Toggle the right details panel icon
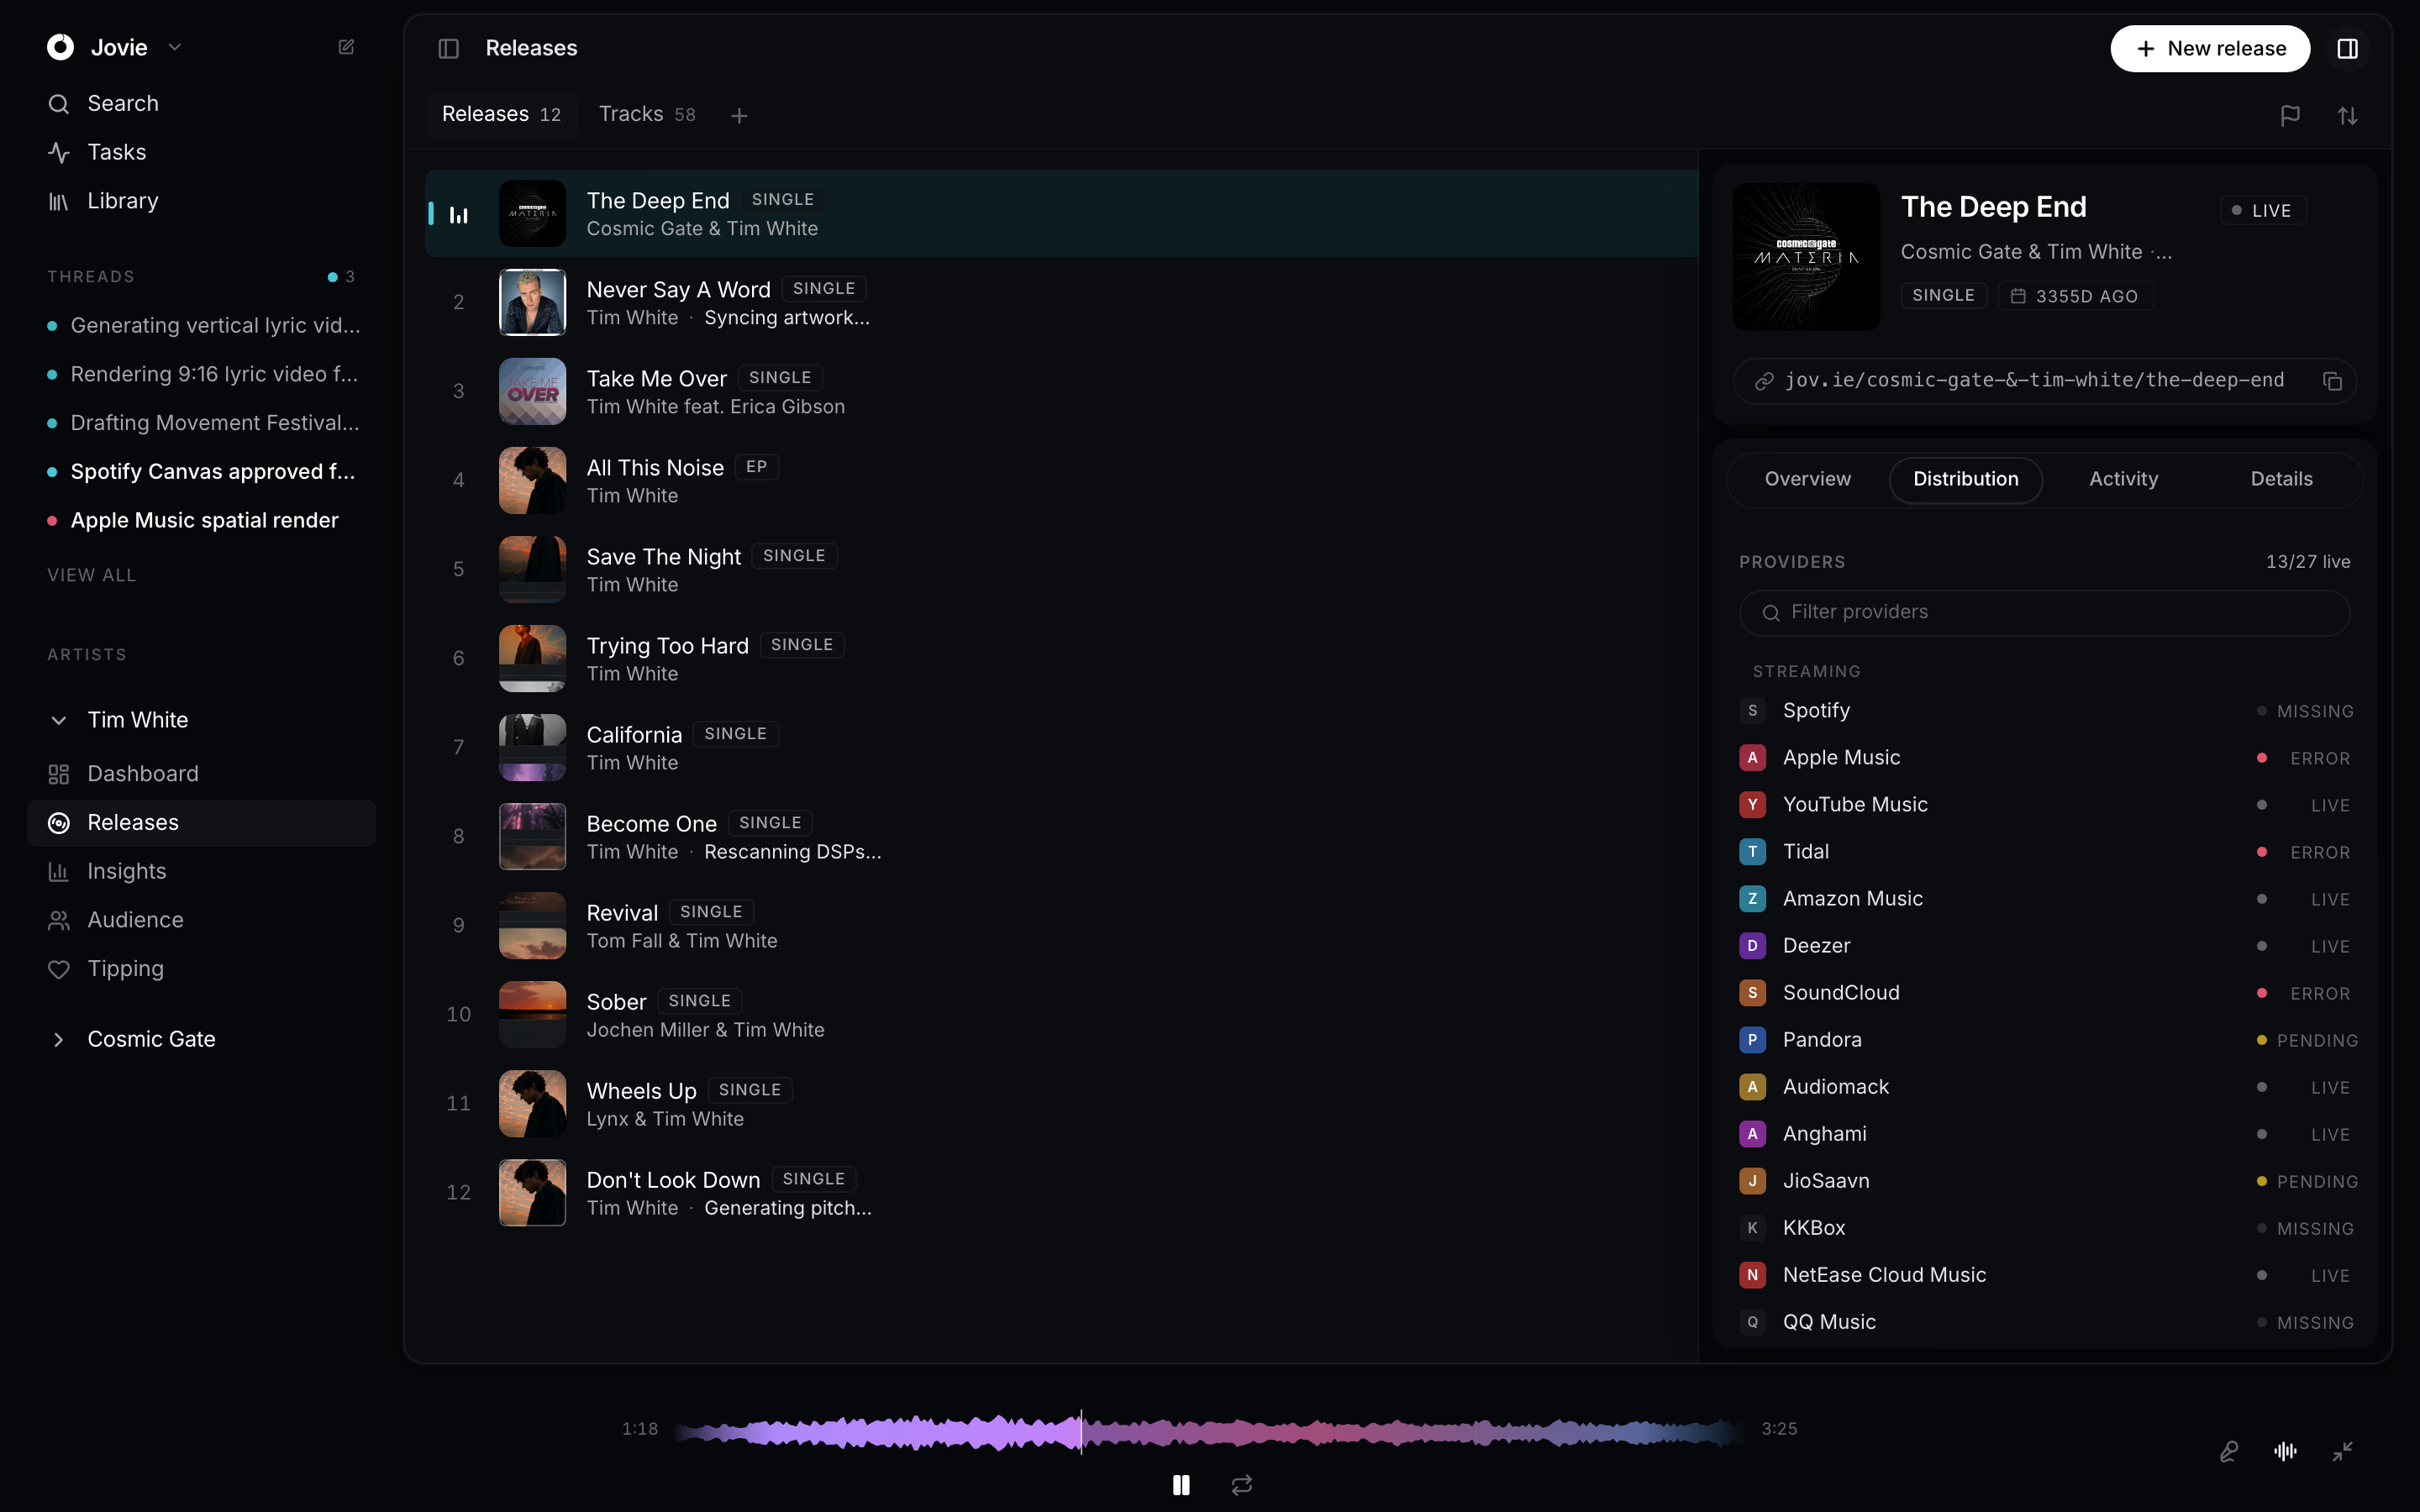 (2348, 48)
